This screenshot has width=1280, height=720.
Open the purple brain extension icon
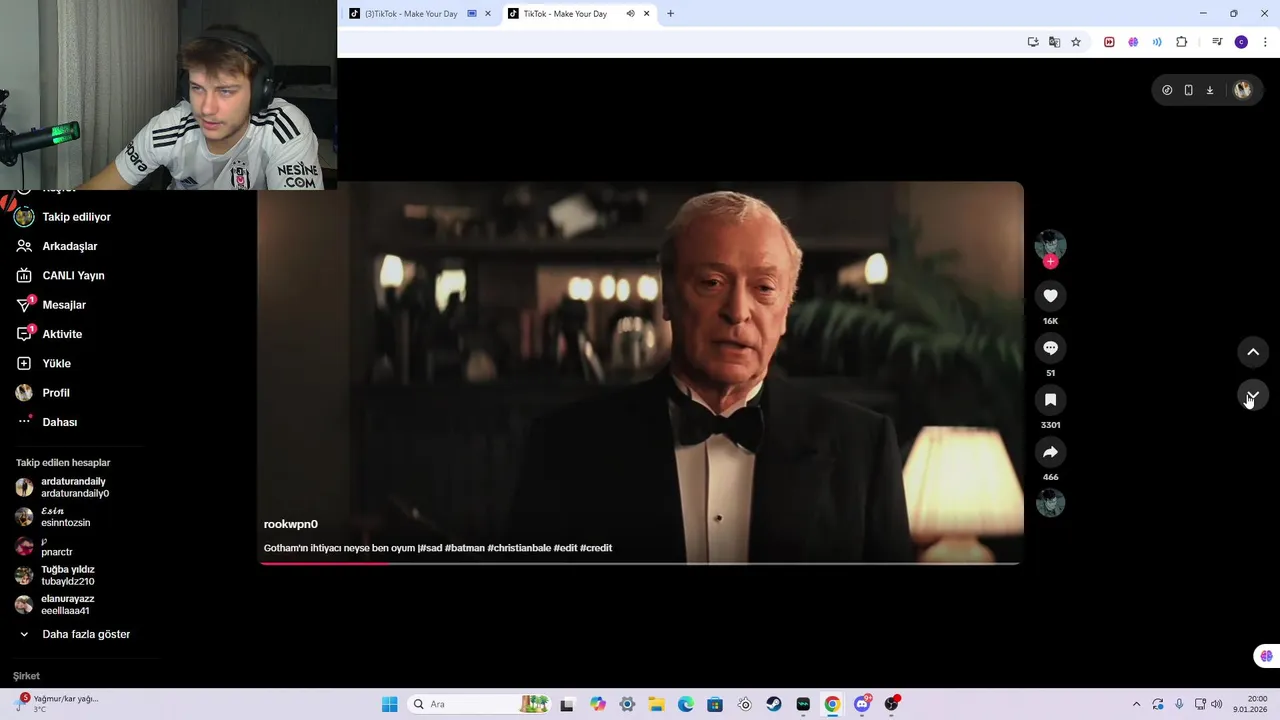(x=1133, y=42)
